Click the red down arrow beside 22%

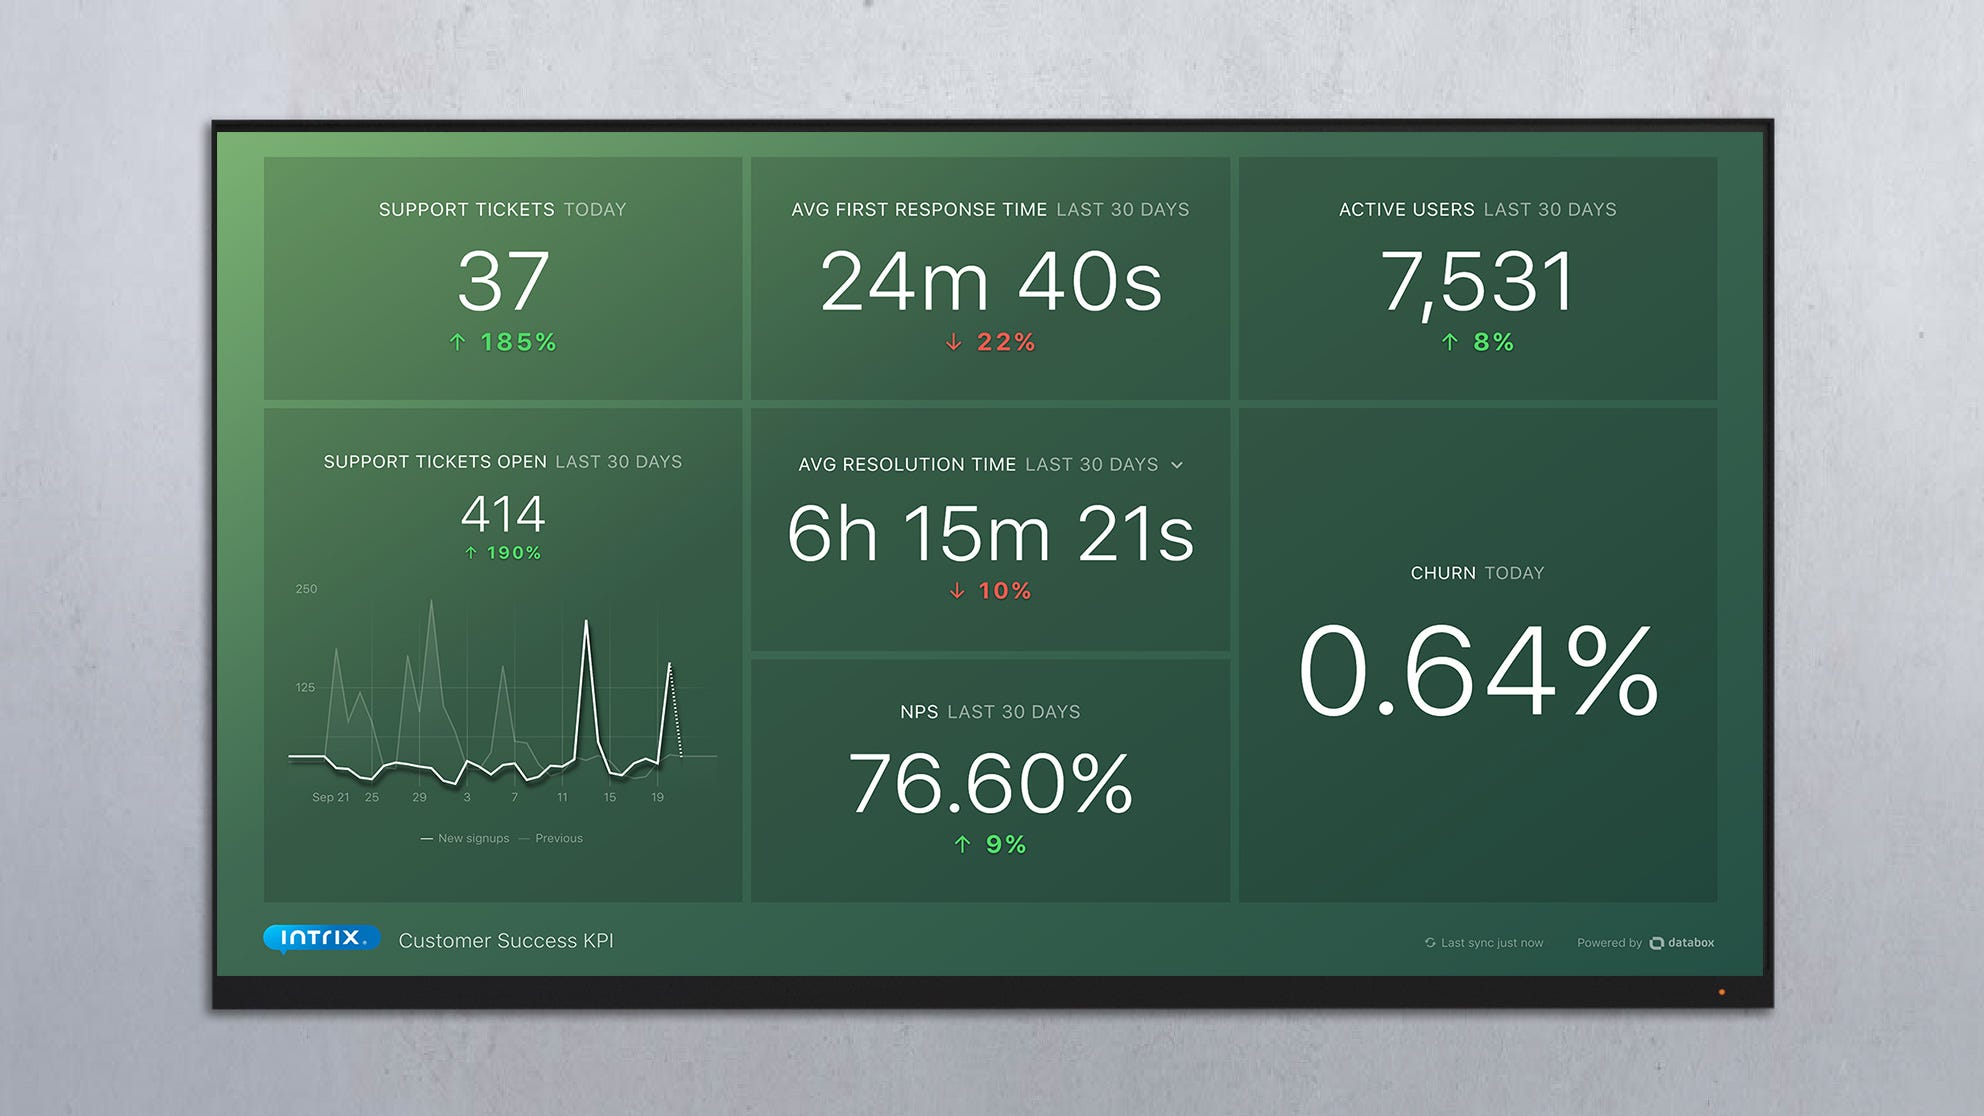point(954,342)
